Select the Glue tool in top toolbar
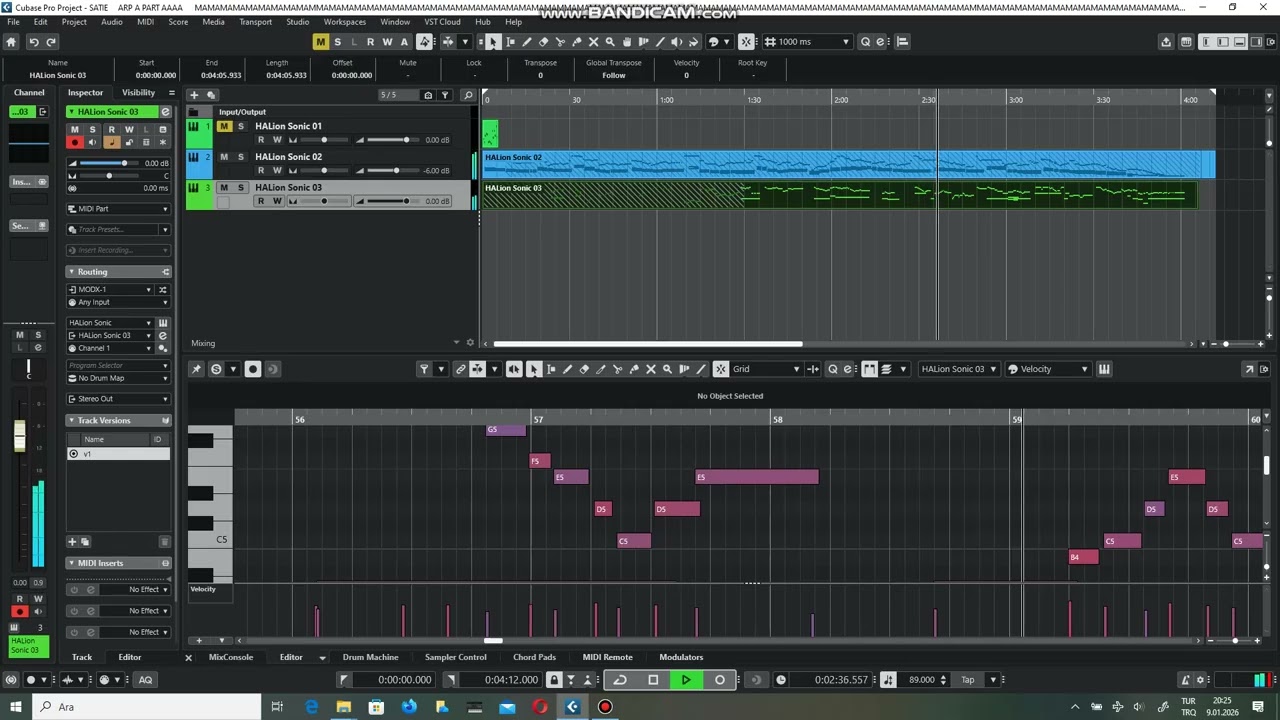The width and height of the screenshot is (1280, 720). click(x=577, y=42)
